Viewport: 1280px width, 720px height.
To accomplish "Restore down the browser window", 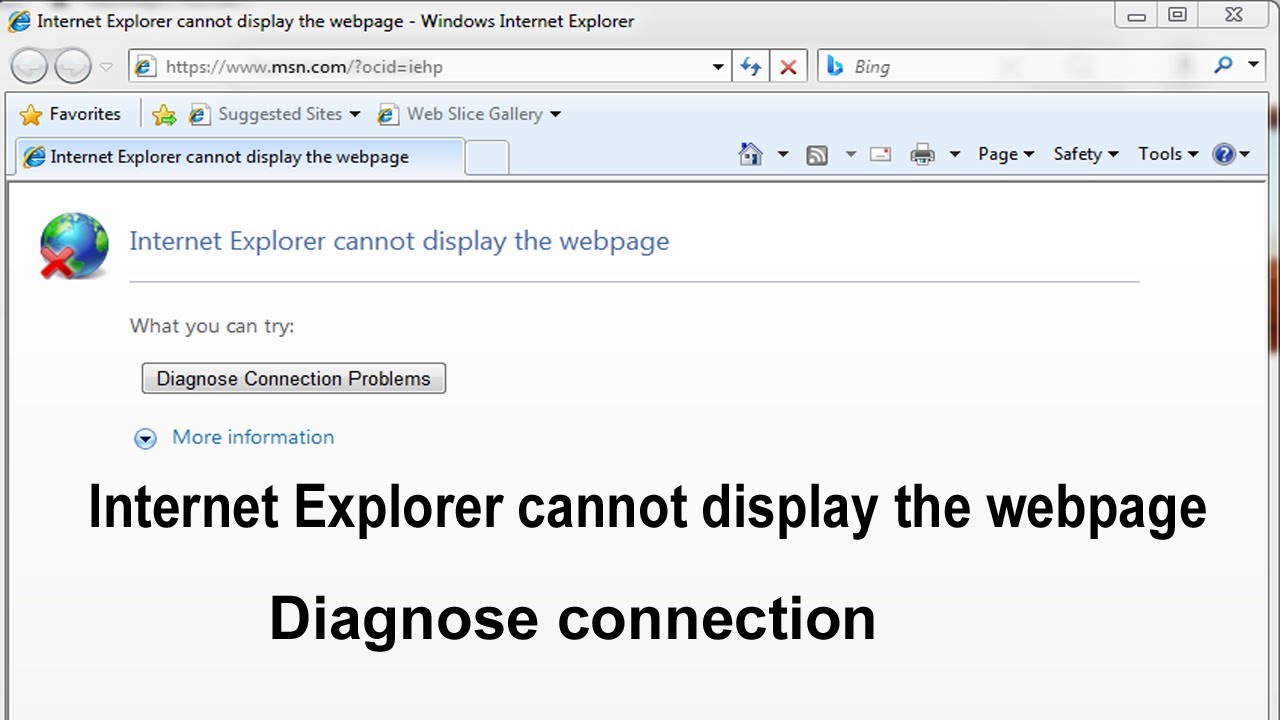I will 1178,14.
